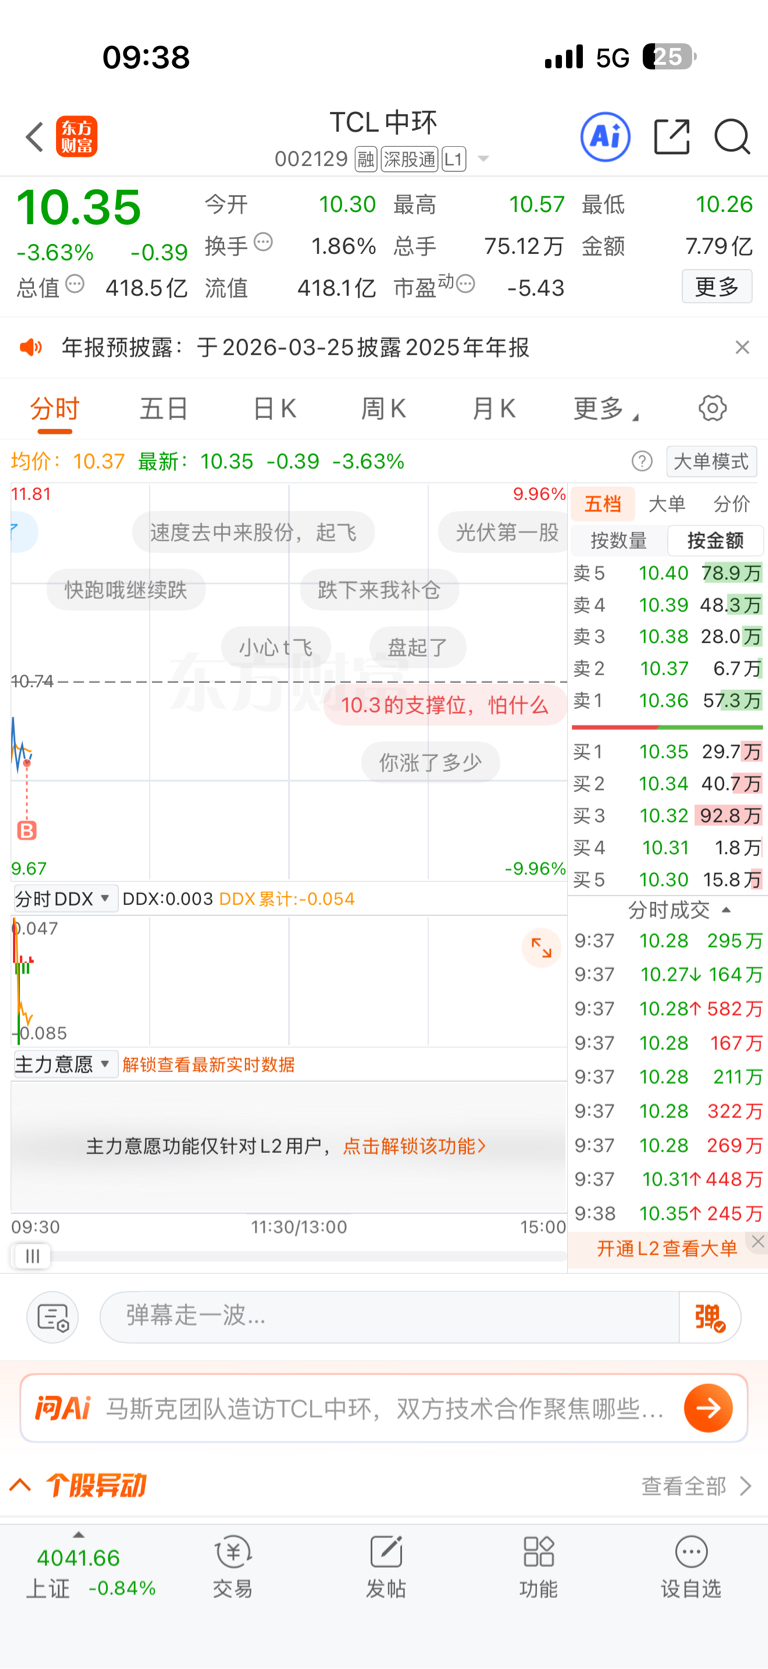Select the 五档 tab
The height and width of the screenshot is (1669, 768).
tap(603, 504)
